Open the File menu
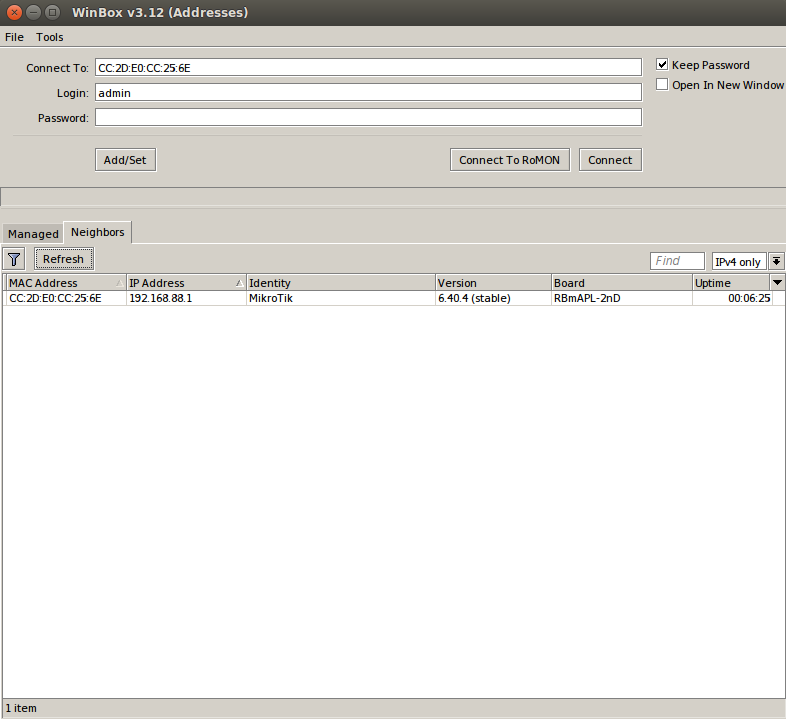The height and width of the screenshot is (719, 786). (x=14, y=37)
